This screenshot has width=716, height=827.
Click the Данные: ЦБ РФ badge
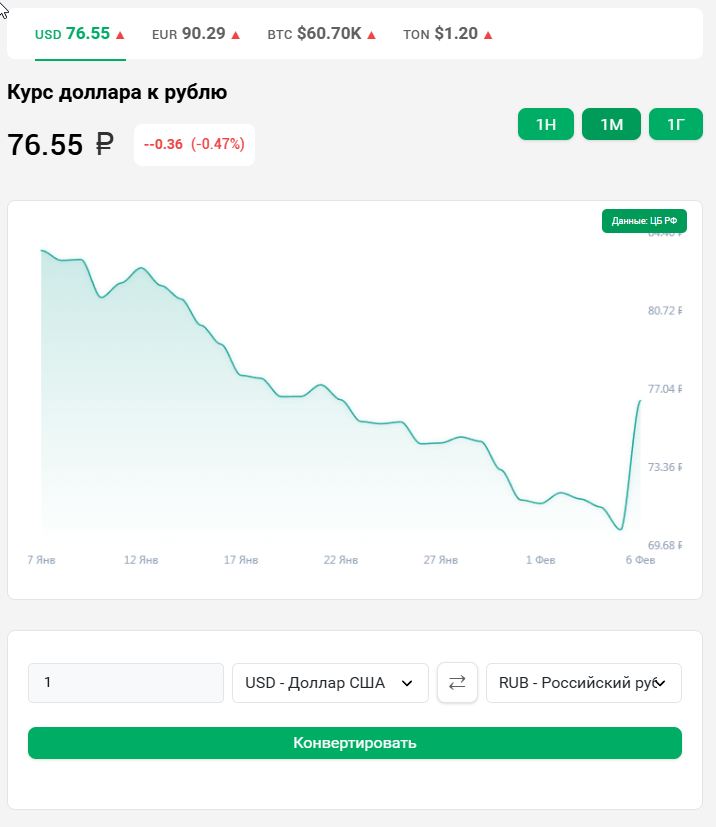click(x=644, y=221)
